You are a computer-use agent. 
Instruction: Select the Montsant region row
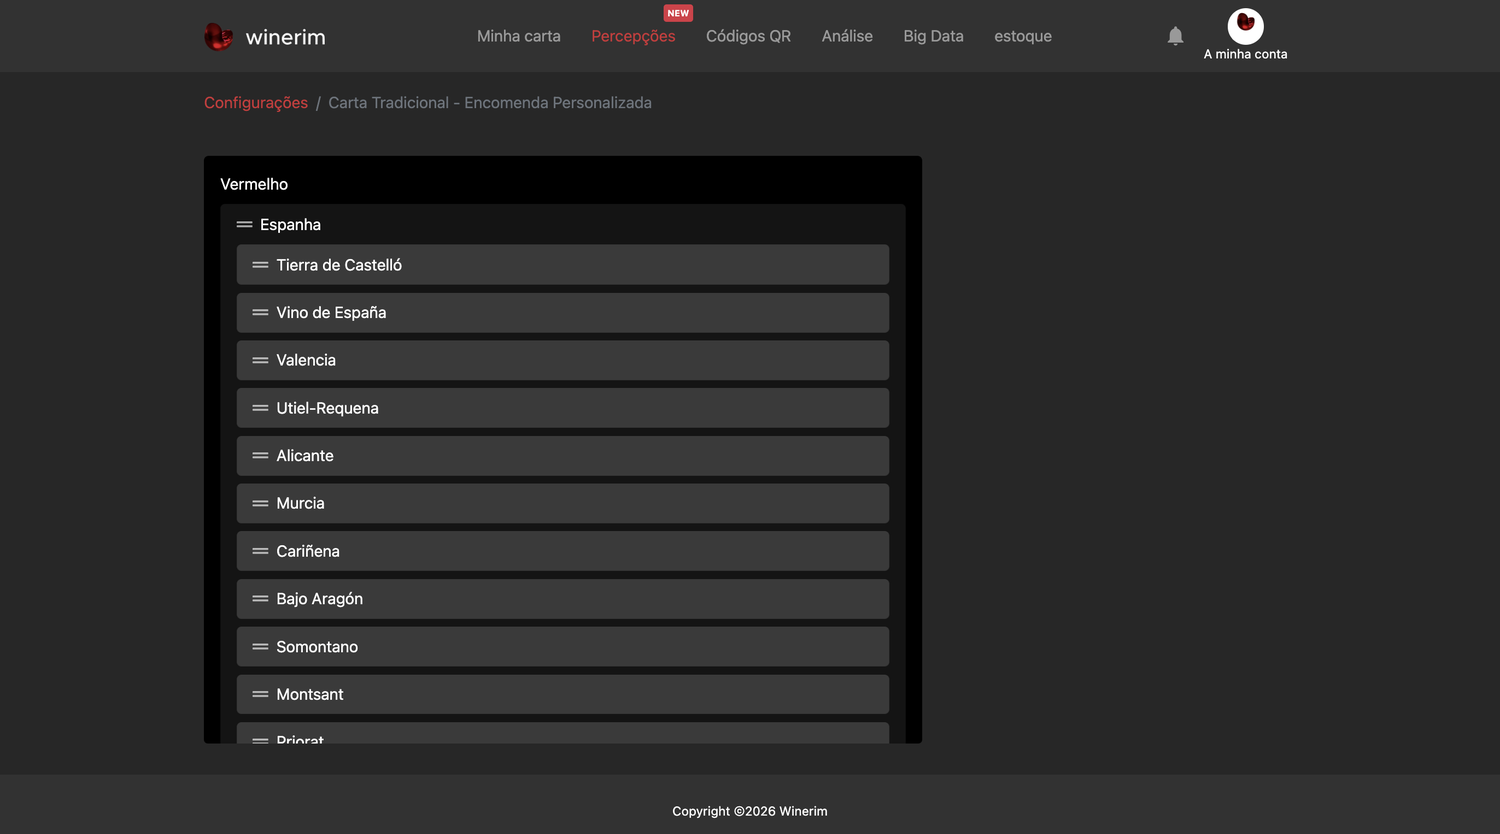(x=563, y=694)
